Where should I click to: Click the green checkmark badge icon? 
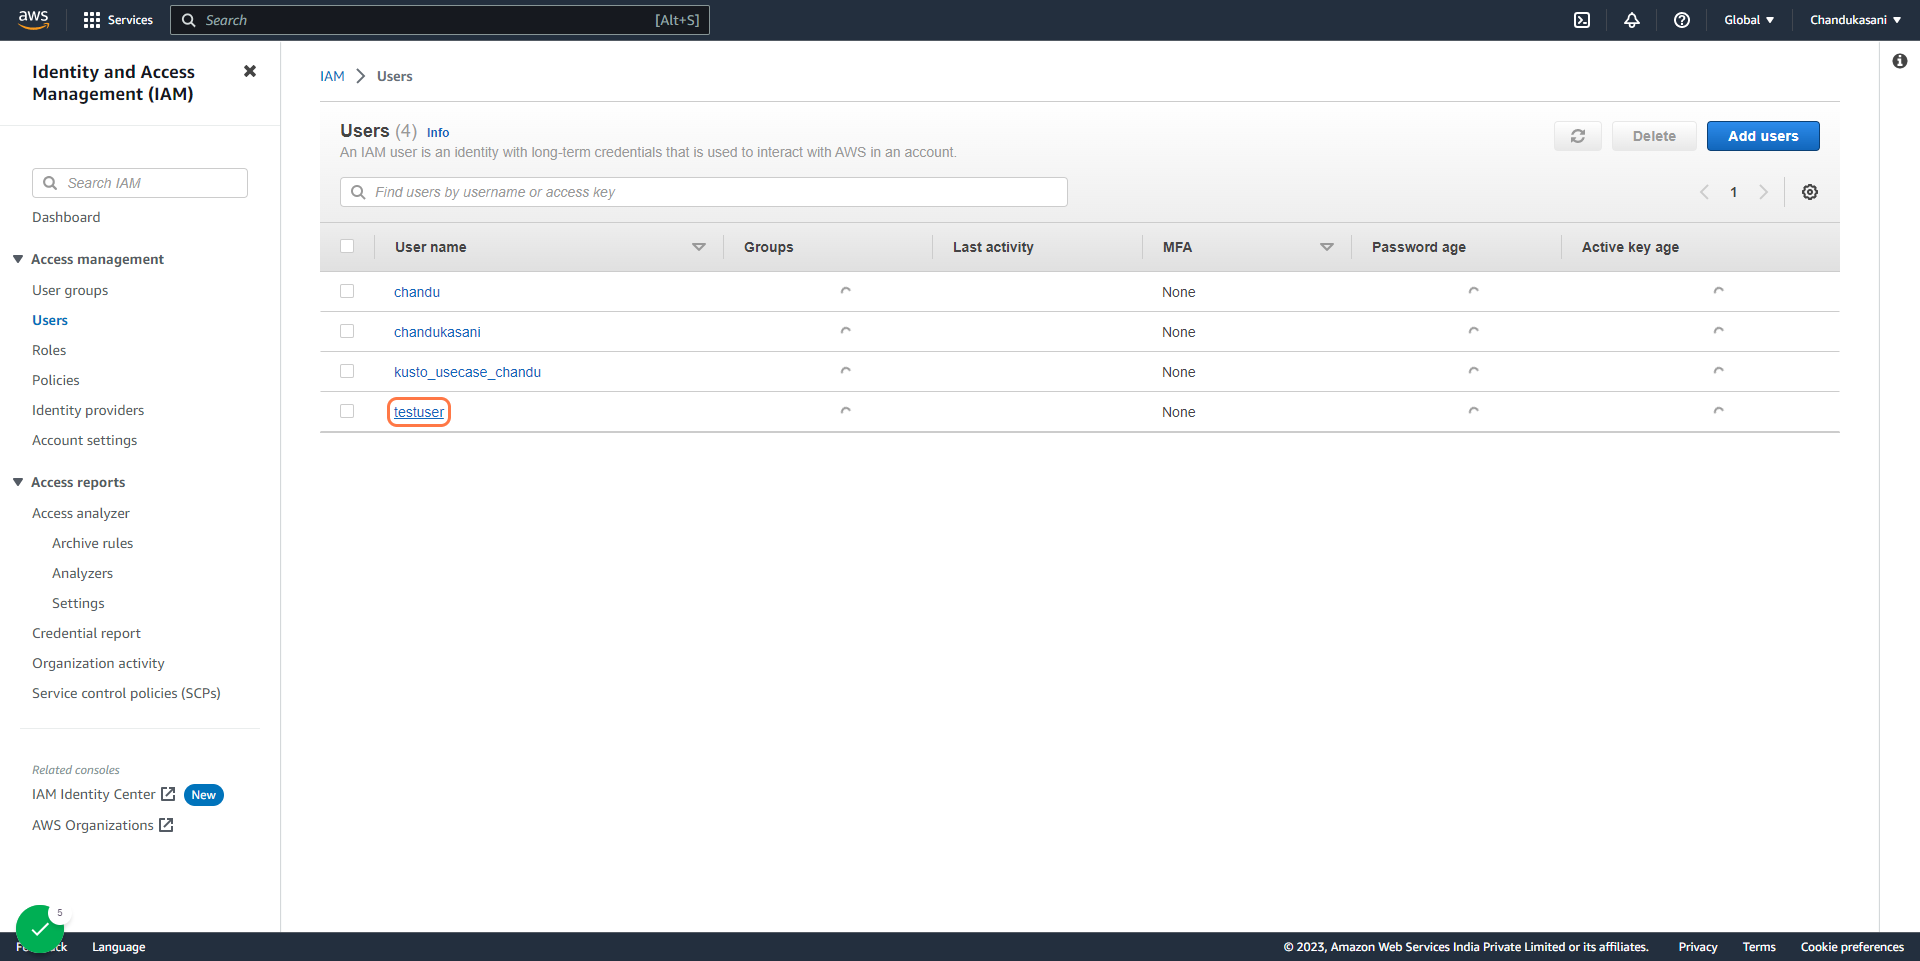point(40,929)
